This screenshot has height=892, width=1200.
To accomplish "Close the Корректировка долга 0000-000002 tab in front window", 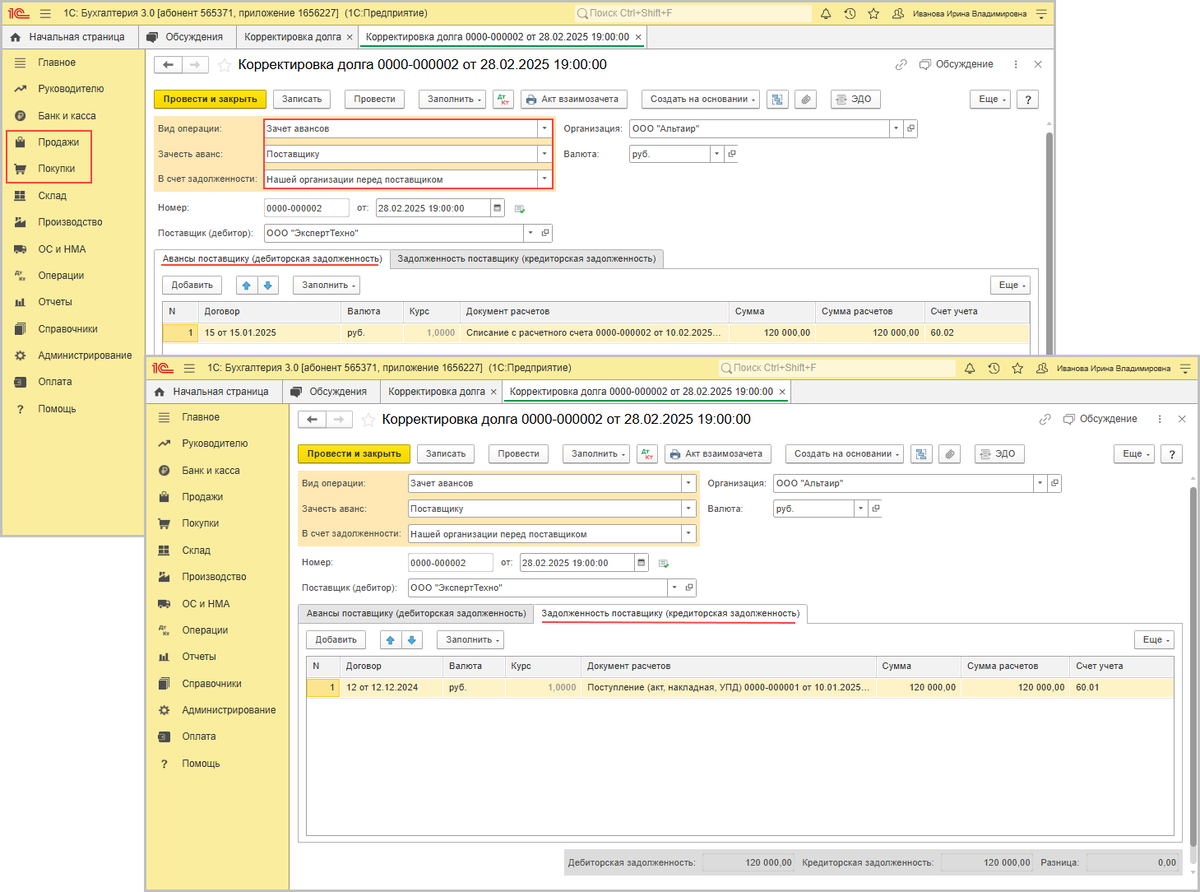I will [x=782, y=391].
